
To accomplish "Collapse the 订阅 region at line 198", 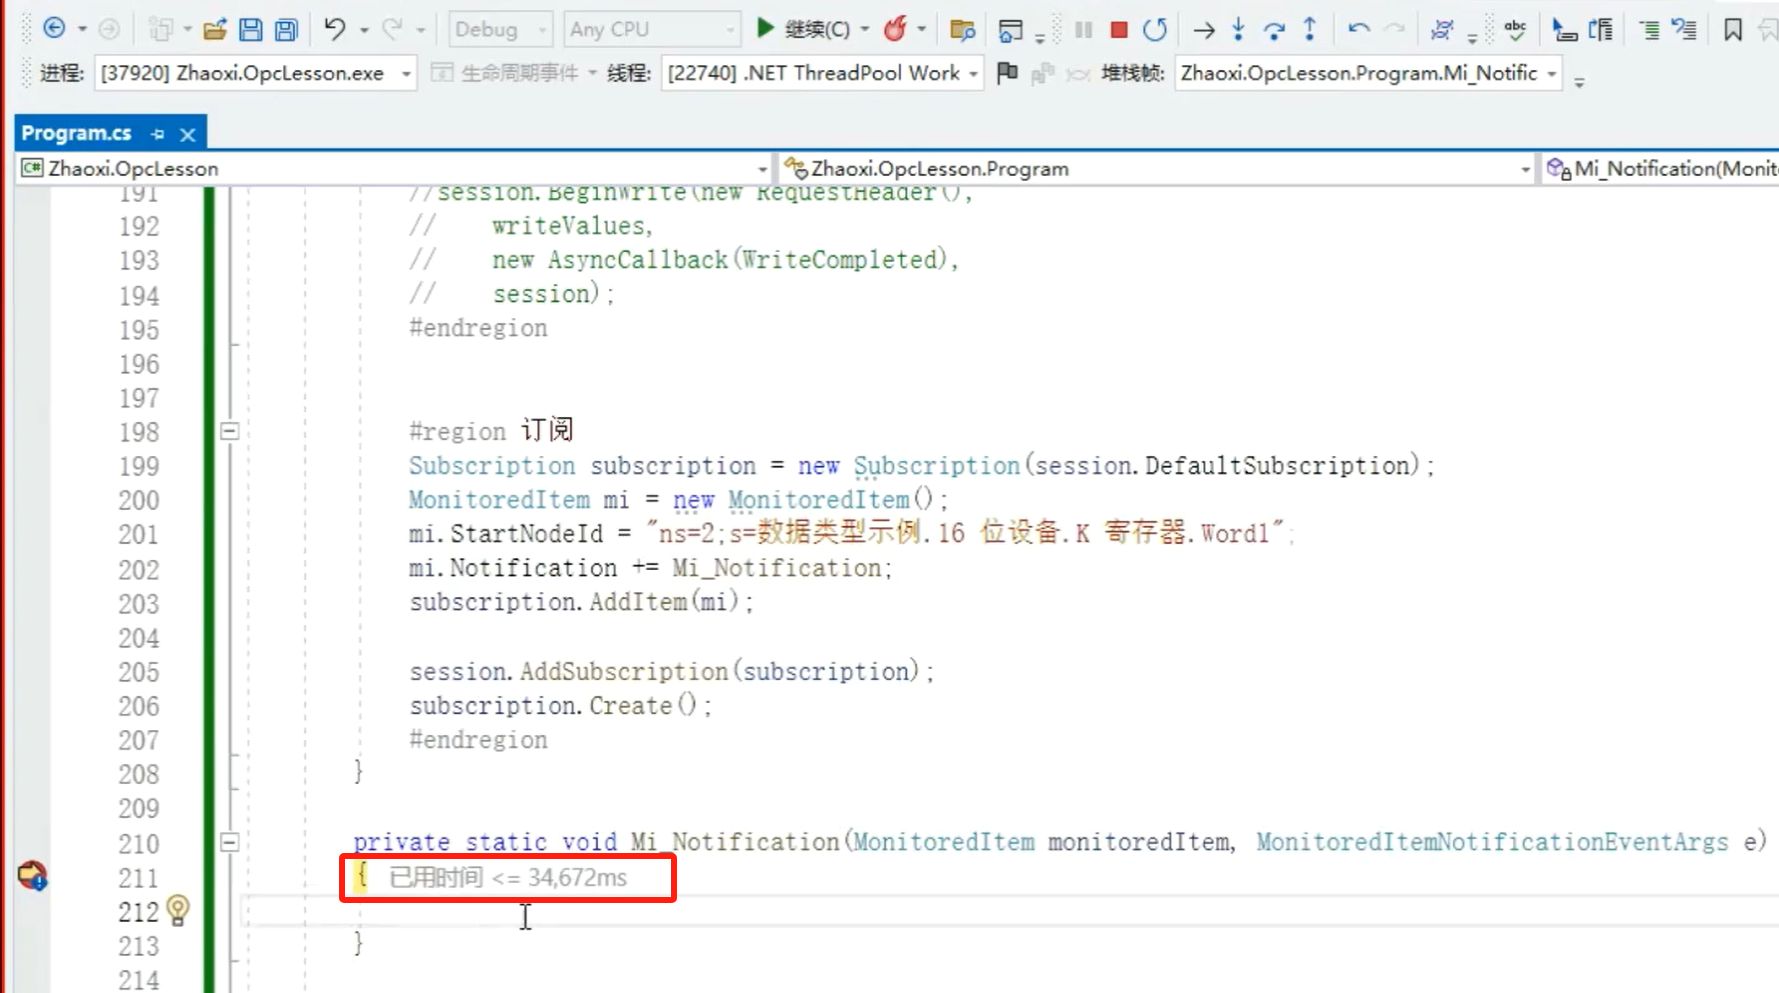I will click(230, 432).
